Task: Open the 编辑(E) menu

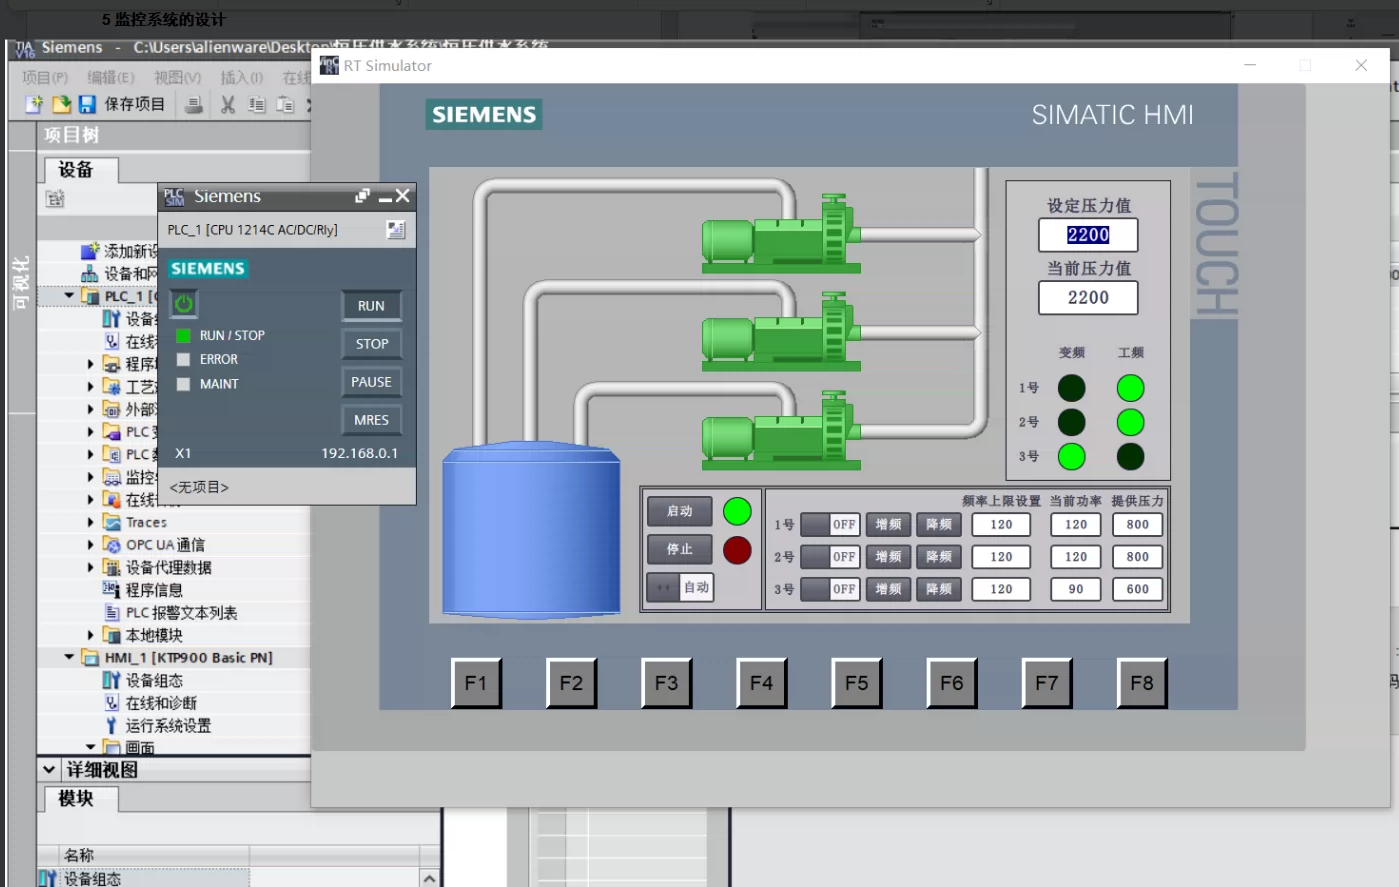Action: click(111, 77)
